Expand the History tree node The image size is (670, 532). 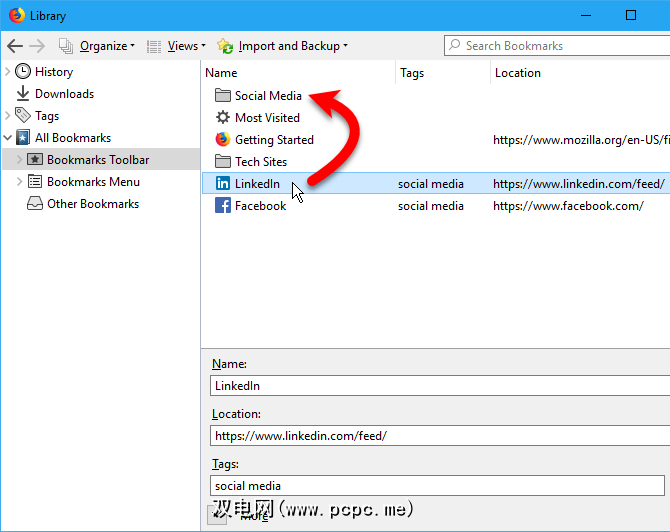pos(7,72)
